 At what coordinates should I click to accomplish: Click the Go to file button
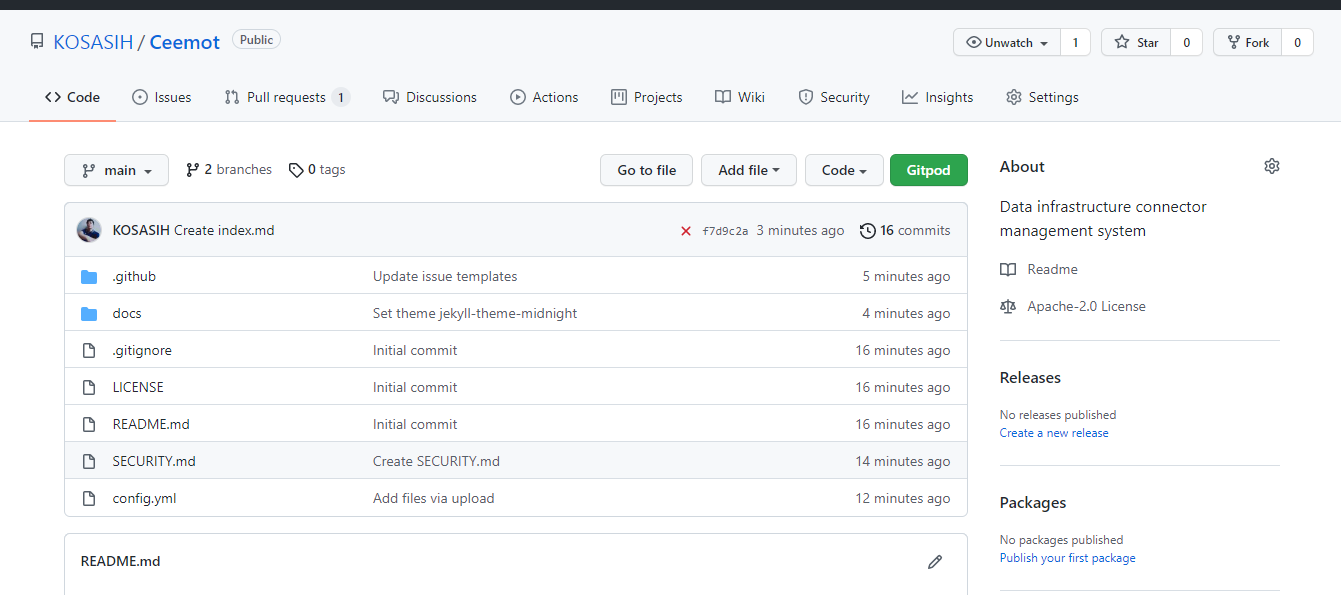647,170
